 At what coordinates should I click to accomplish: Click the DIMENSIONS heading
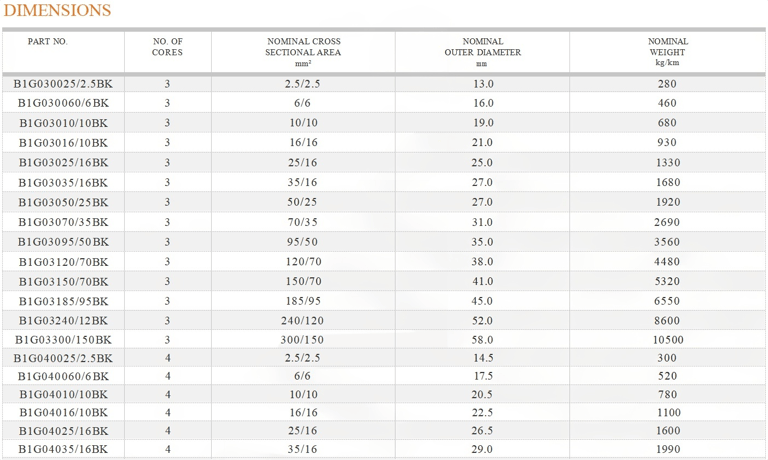coord(57,10)
